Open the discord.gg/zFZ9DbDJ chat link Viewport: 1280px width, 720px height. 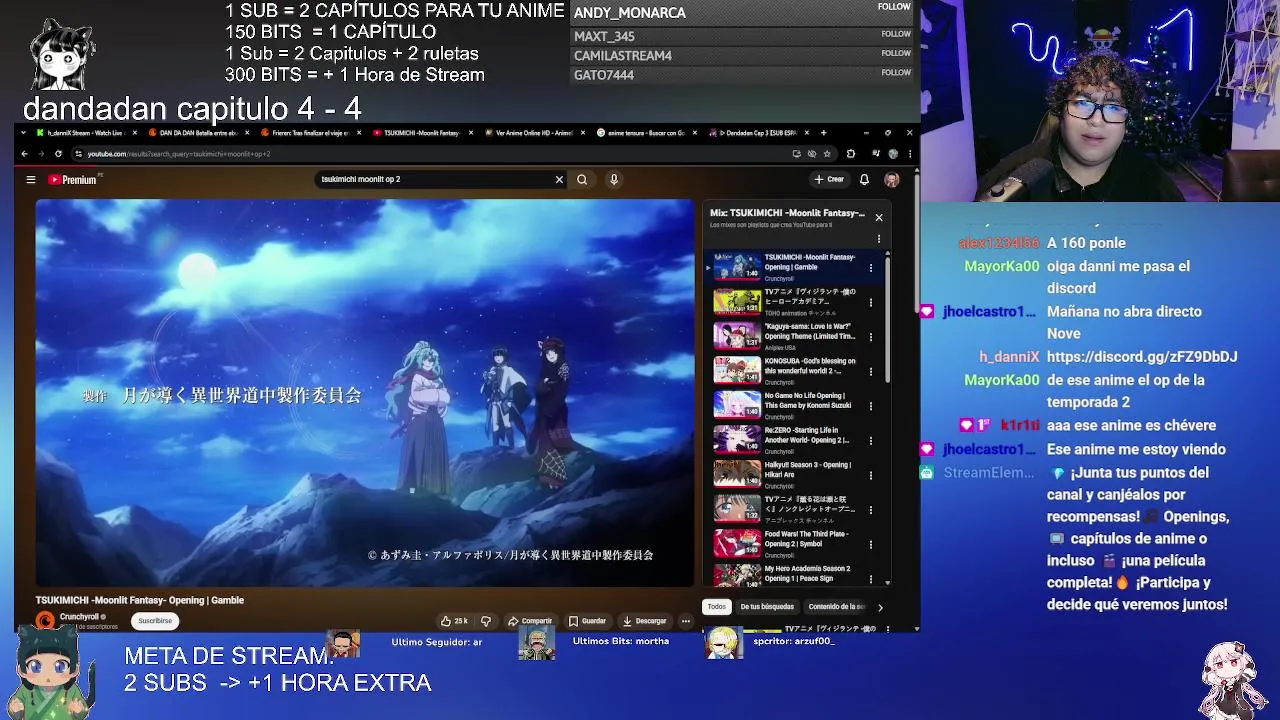coord(1142,357)
